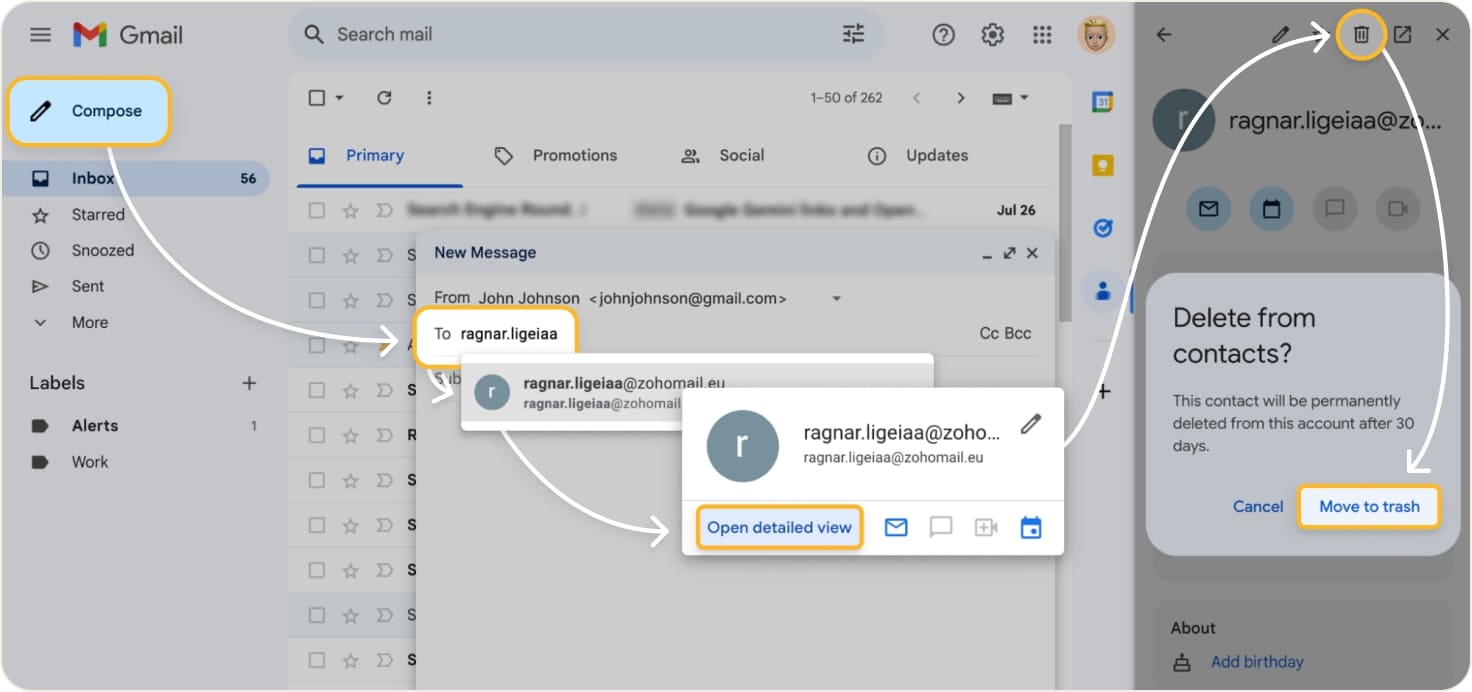Switch to the Promotions tab
This screenshot has height=692, width=1472.
click(x=574, y=155)
